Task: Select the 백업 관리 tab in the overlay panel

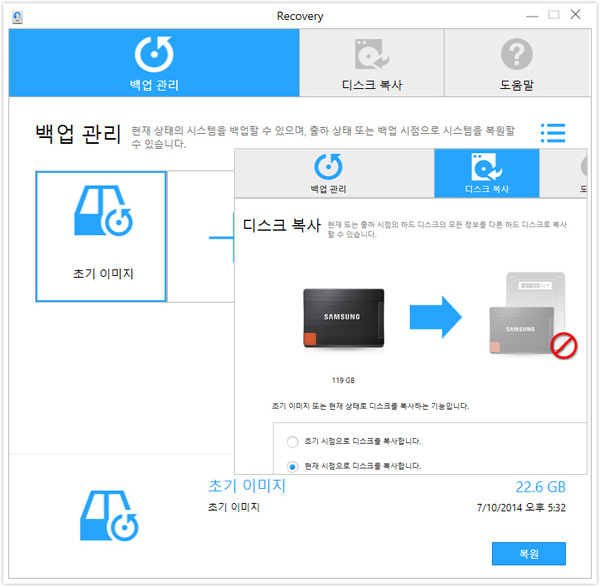Action: [x=334, y=173]
